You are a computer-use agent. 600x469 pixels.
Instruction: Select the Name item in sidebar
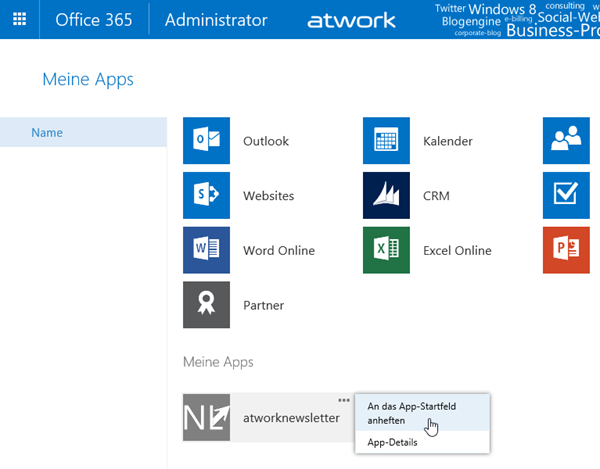(83, 132)
